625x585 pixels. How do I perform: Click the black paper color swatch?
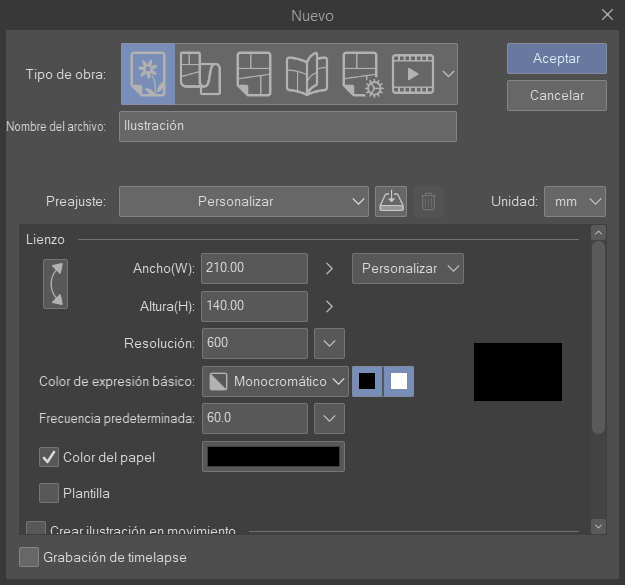coord(273,457)
